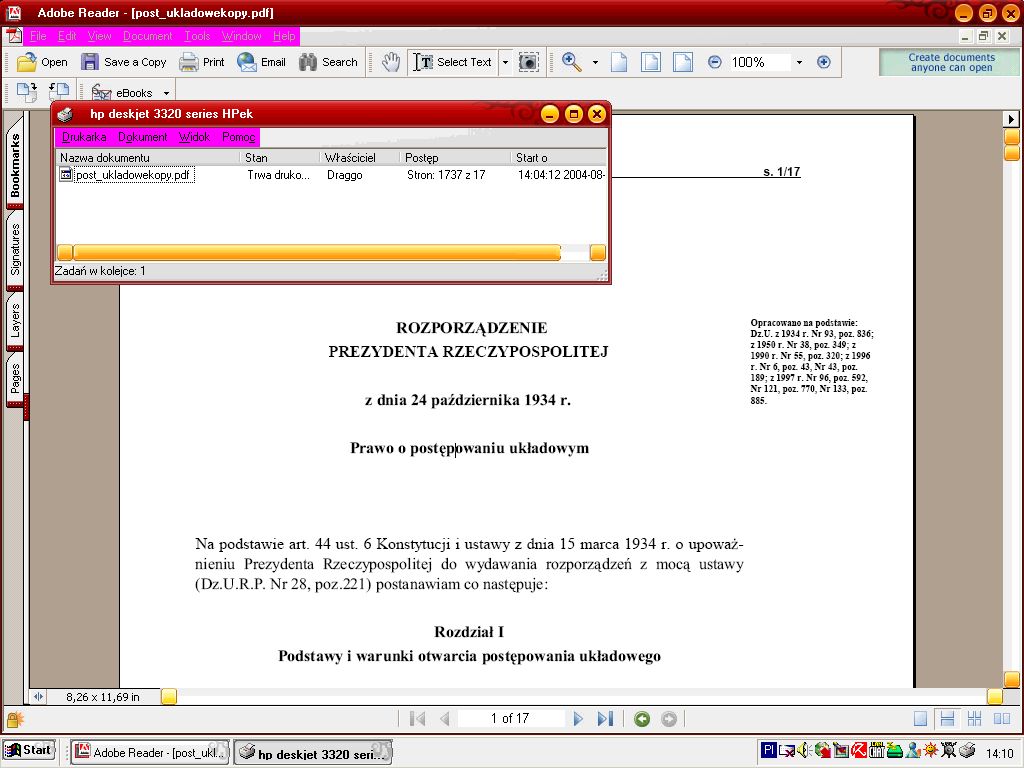
Task: Click the Print toolbar button
Action: [x=202, y=62]
